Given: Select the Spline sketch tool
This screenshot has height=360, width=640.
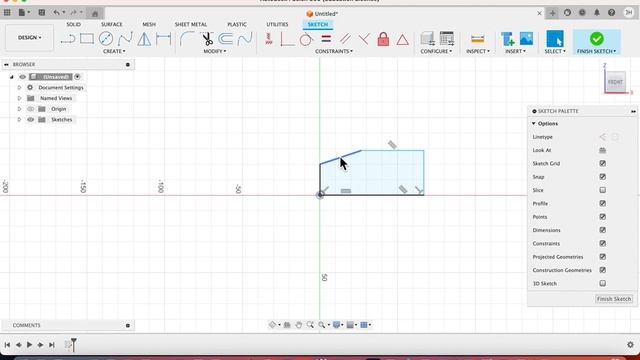Looking at the screenshot, I should 125,39.
